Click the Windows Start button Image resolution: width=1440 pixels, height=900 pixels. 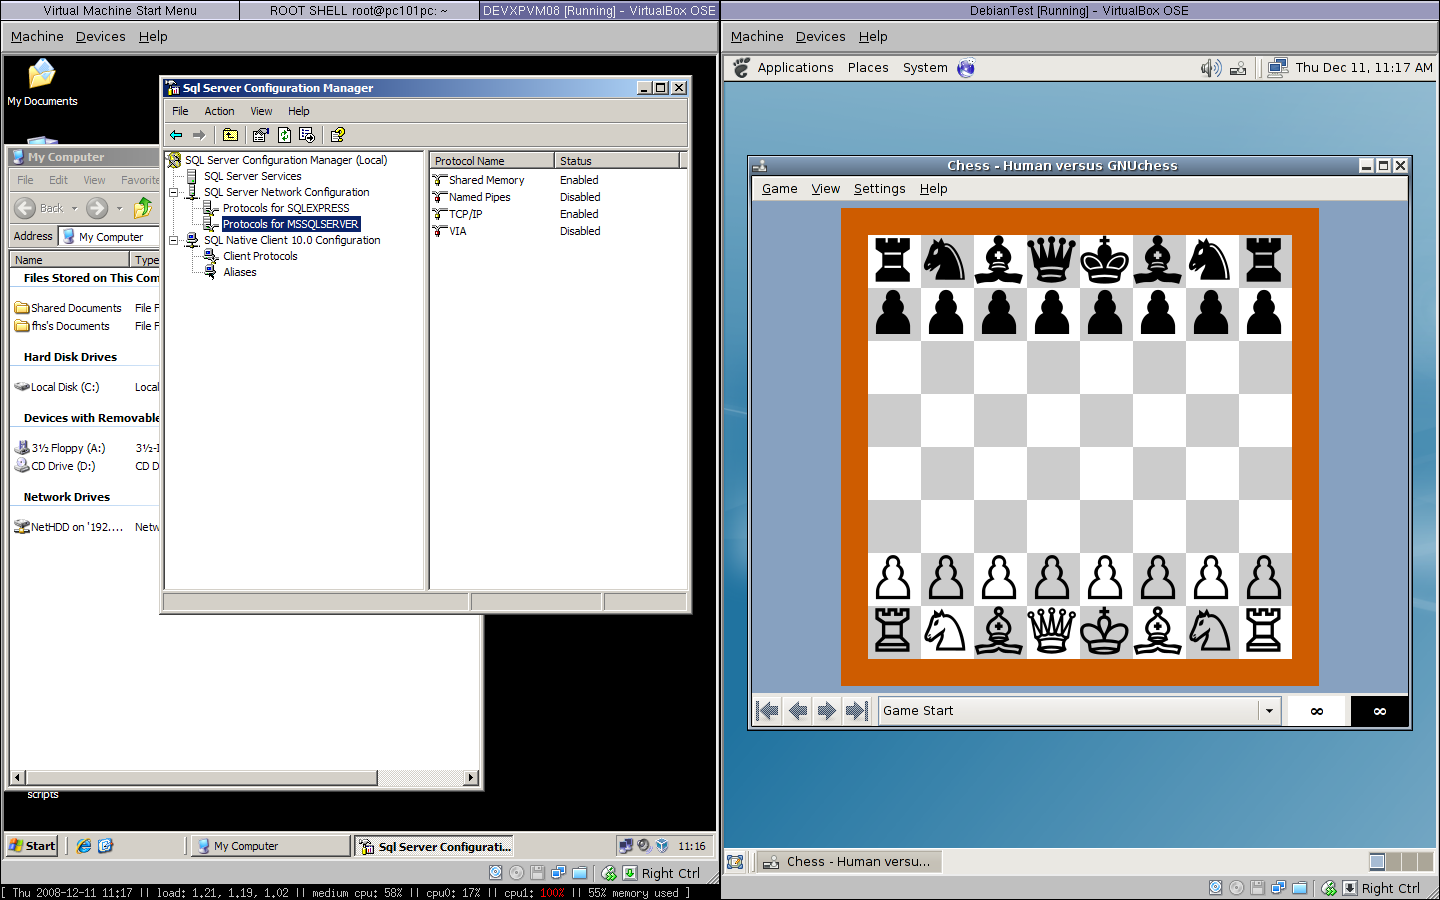tap(32, 846)
